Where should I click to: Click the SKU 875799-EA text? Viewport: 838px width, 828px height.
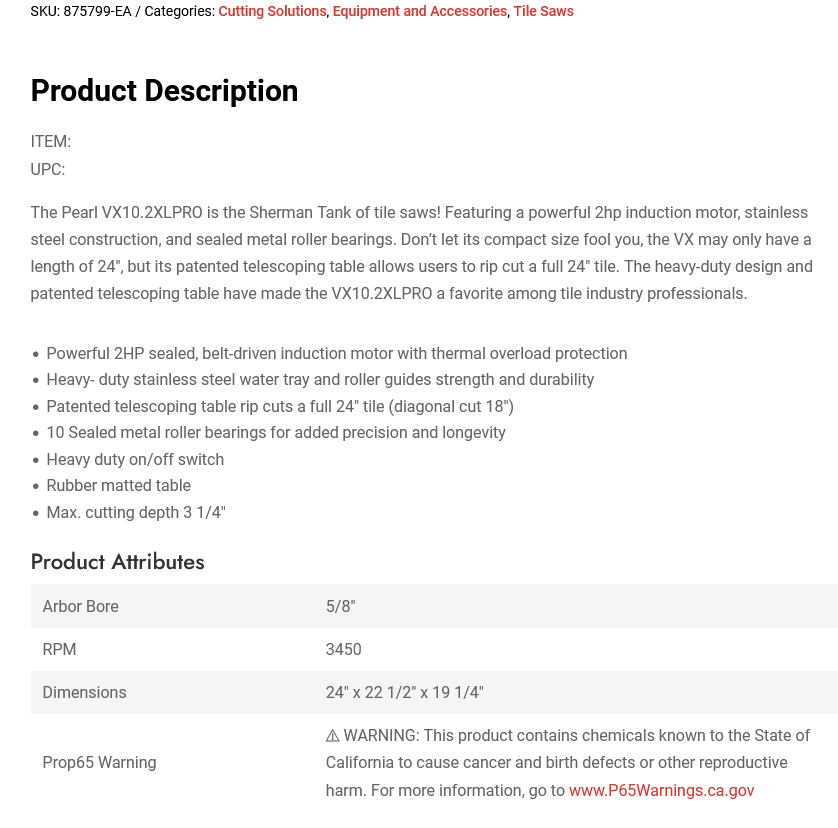coord(81,11)
